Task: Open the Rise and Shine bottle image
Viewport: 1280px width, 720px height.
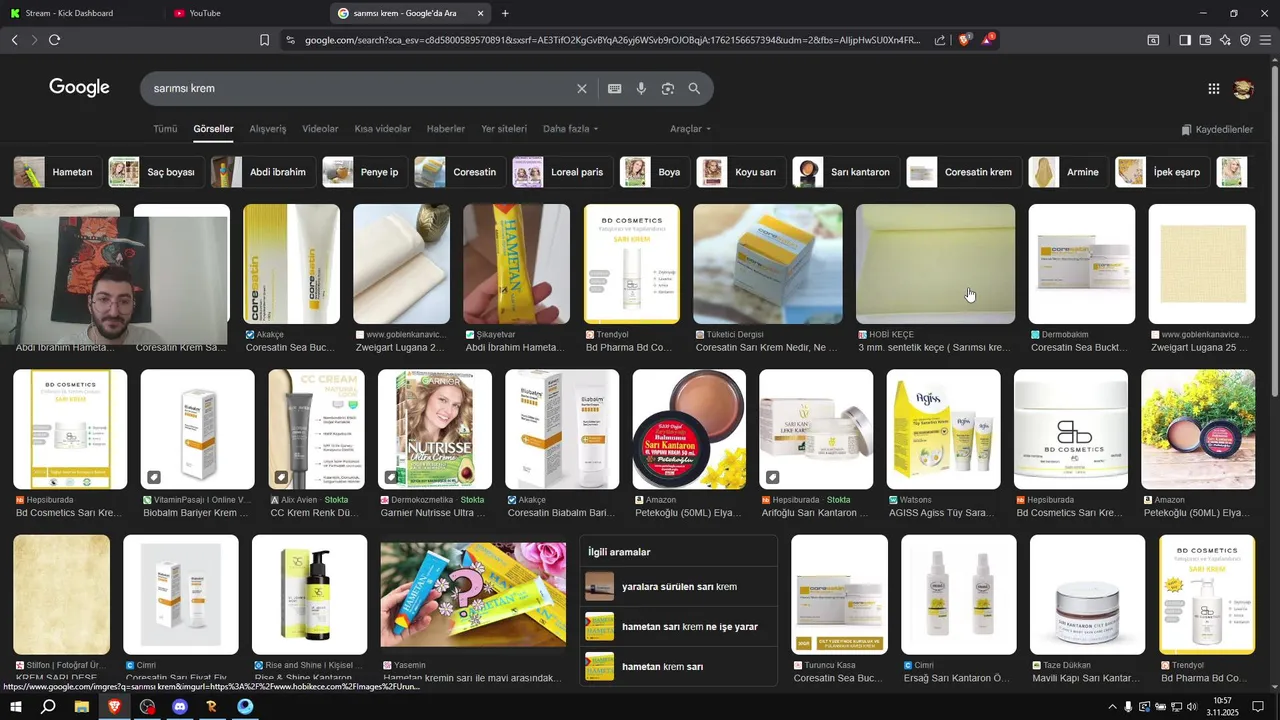Action: point(309,594)
